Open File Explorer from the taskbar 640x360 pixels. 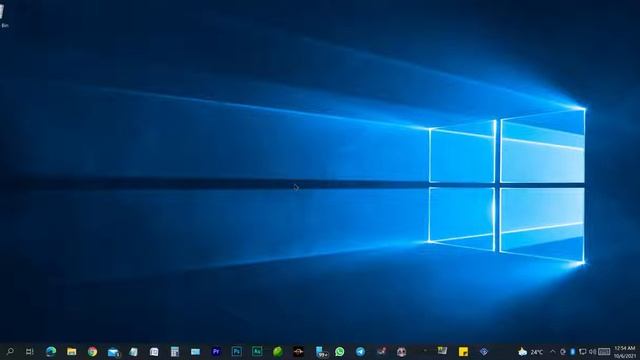[x=72, y=351]
